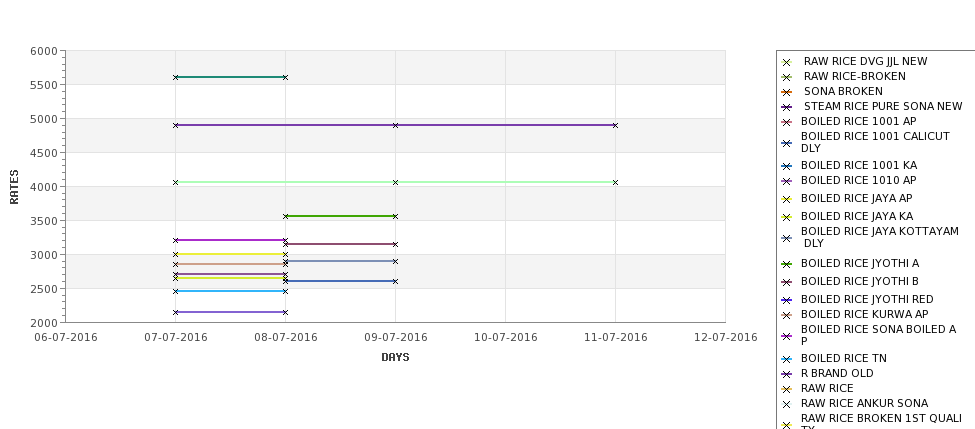
Task: Click the light green line near 4050
Action: pyautogui.click(x=395, y=182)
